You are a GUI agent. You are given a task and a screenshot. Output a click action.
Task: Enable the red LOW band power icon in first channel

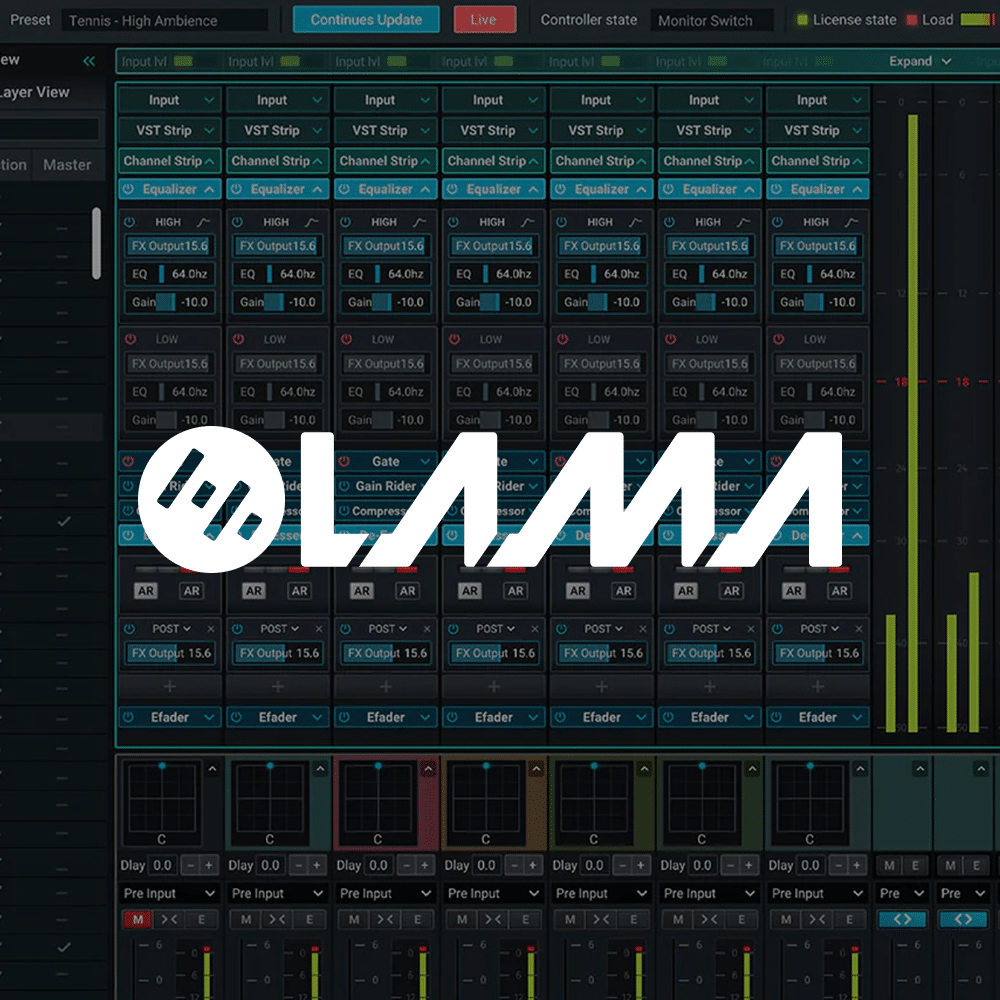[130, 340]
